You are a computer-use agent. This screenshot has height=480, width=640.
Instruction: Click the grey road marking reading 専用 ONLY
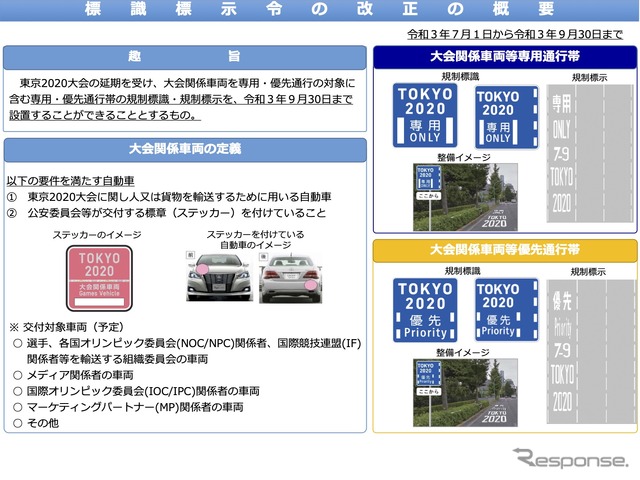[590, 153]
